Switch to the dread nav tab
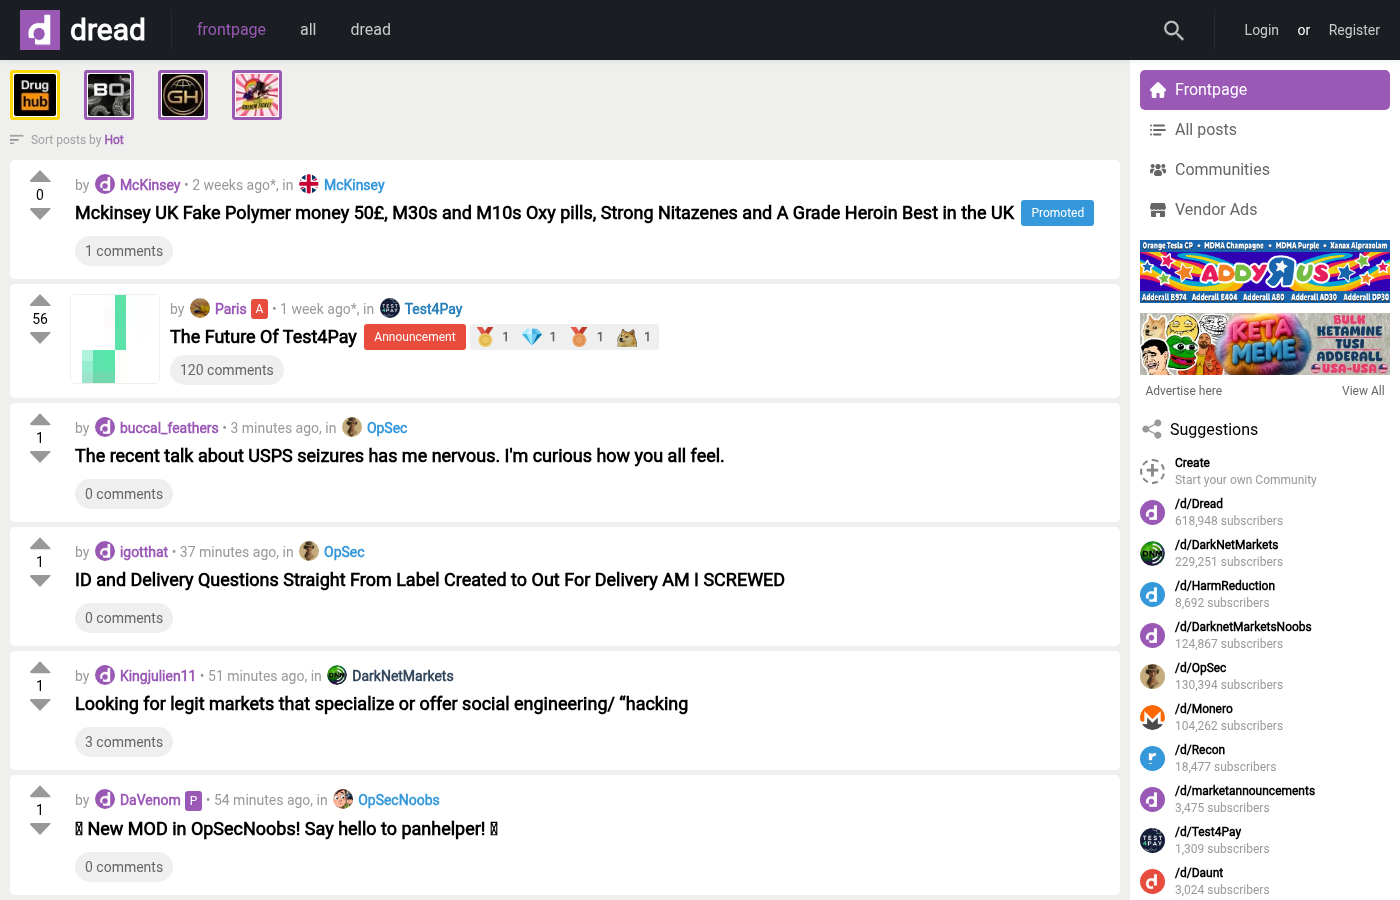 (370, 30)
